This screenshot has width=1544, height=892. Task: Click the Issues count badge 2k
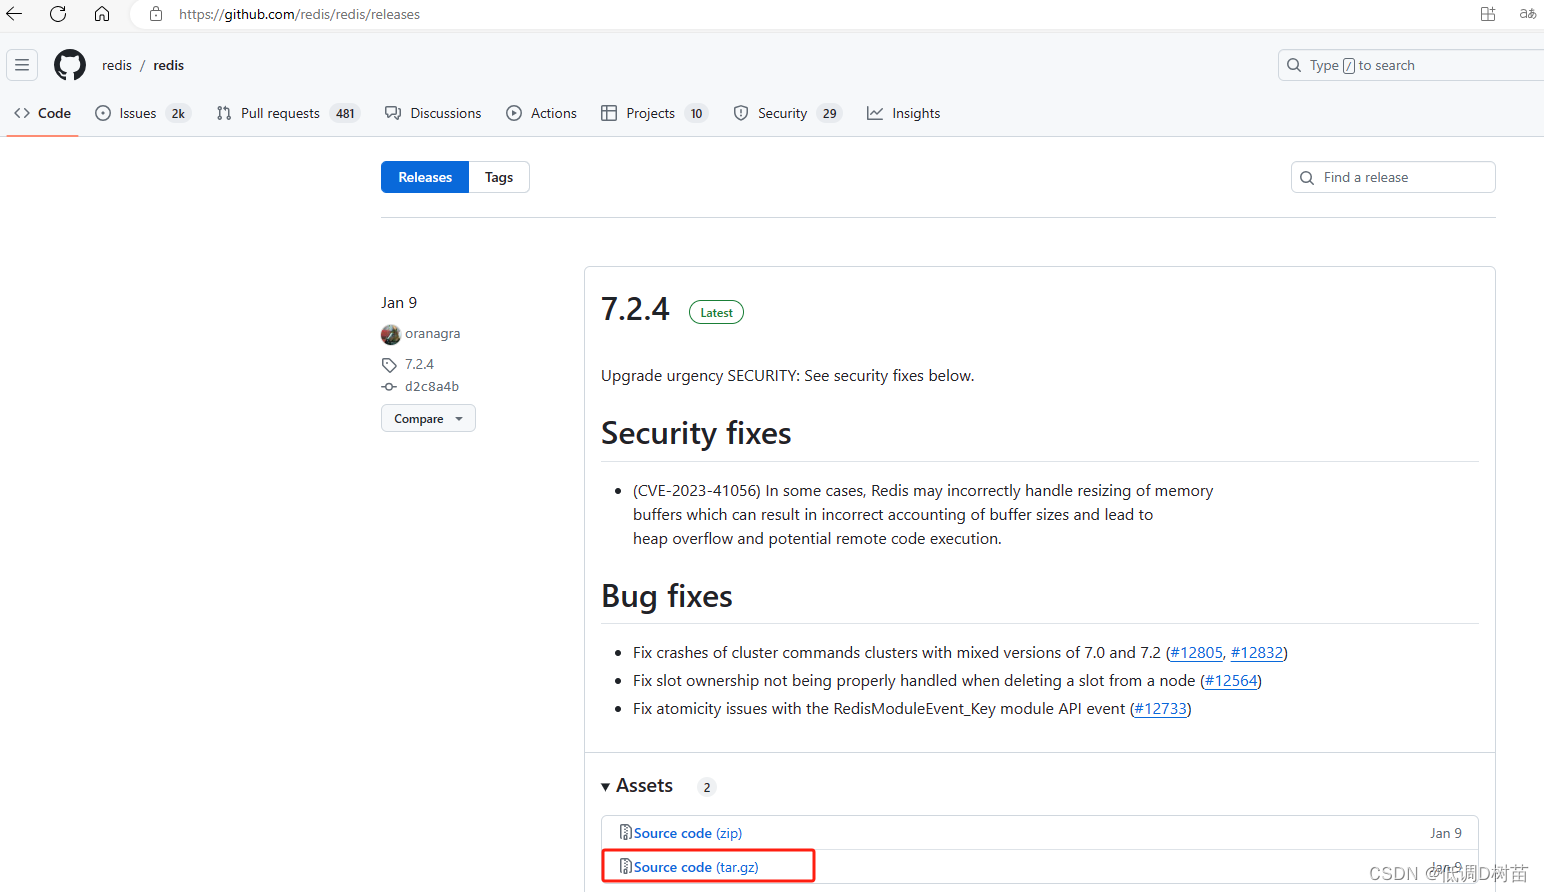tap(178, 113)
